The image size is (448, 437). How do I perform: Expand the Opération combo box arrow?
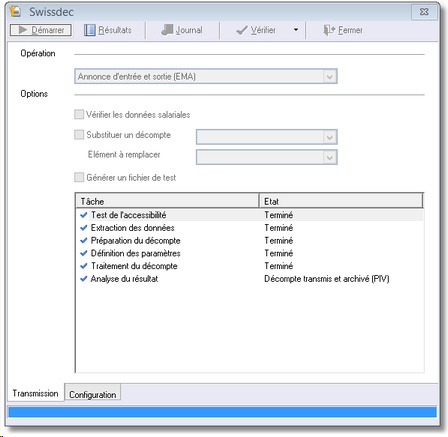coord(330,77)
